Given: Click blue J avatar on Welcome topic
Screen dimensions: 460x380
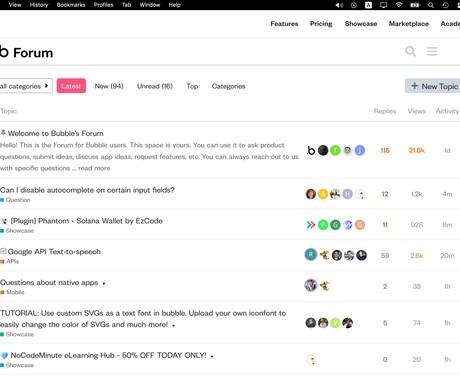Looking at the screenshot, I should (x=359, y=150).
